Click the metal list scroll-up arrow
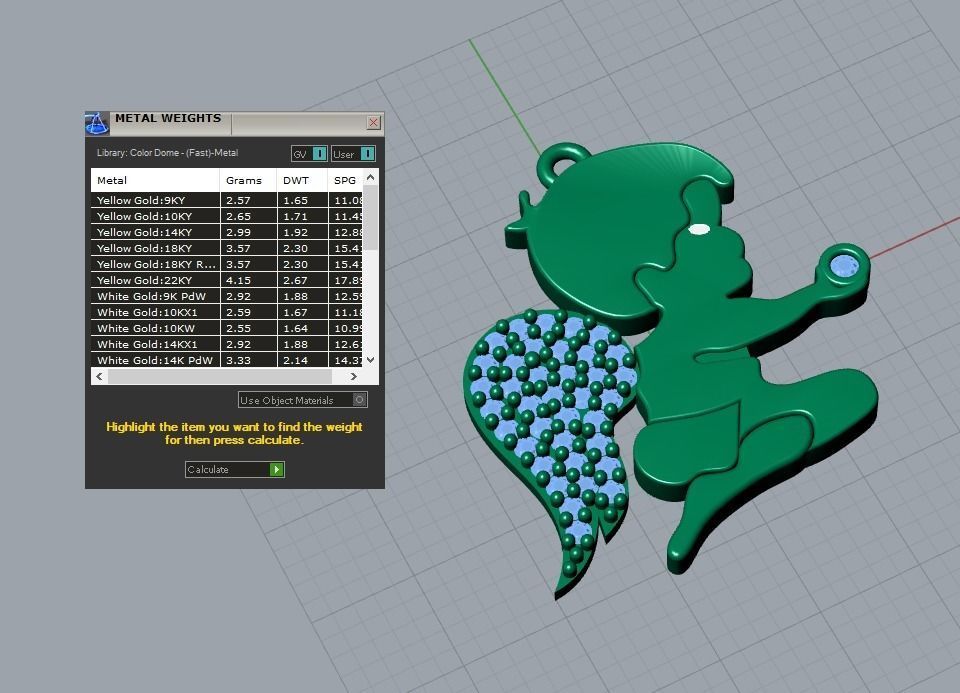The width and height of the screenshot is (960, 693). tap(370, 177)
